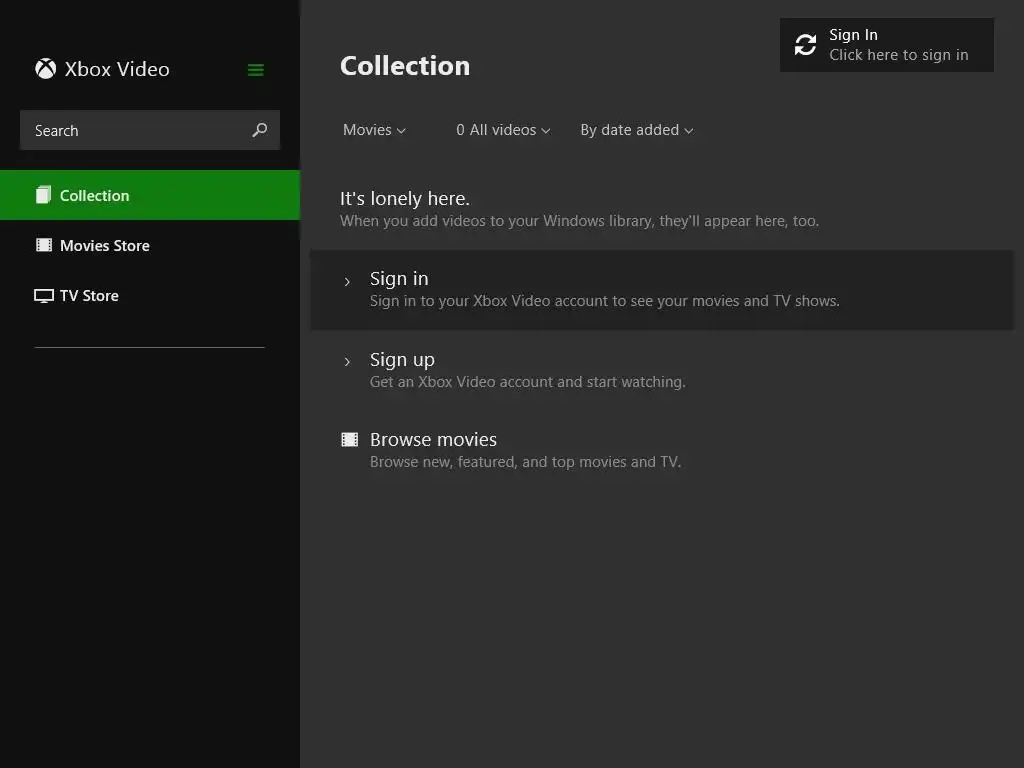The image size is (1024, 768).
Task: Click the Xbox logo icon
Action: pos(45,69)
